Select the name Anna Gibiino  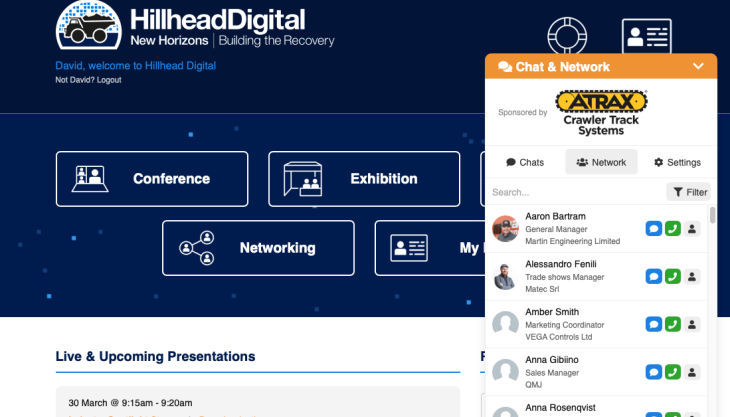tap(552, 360)
